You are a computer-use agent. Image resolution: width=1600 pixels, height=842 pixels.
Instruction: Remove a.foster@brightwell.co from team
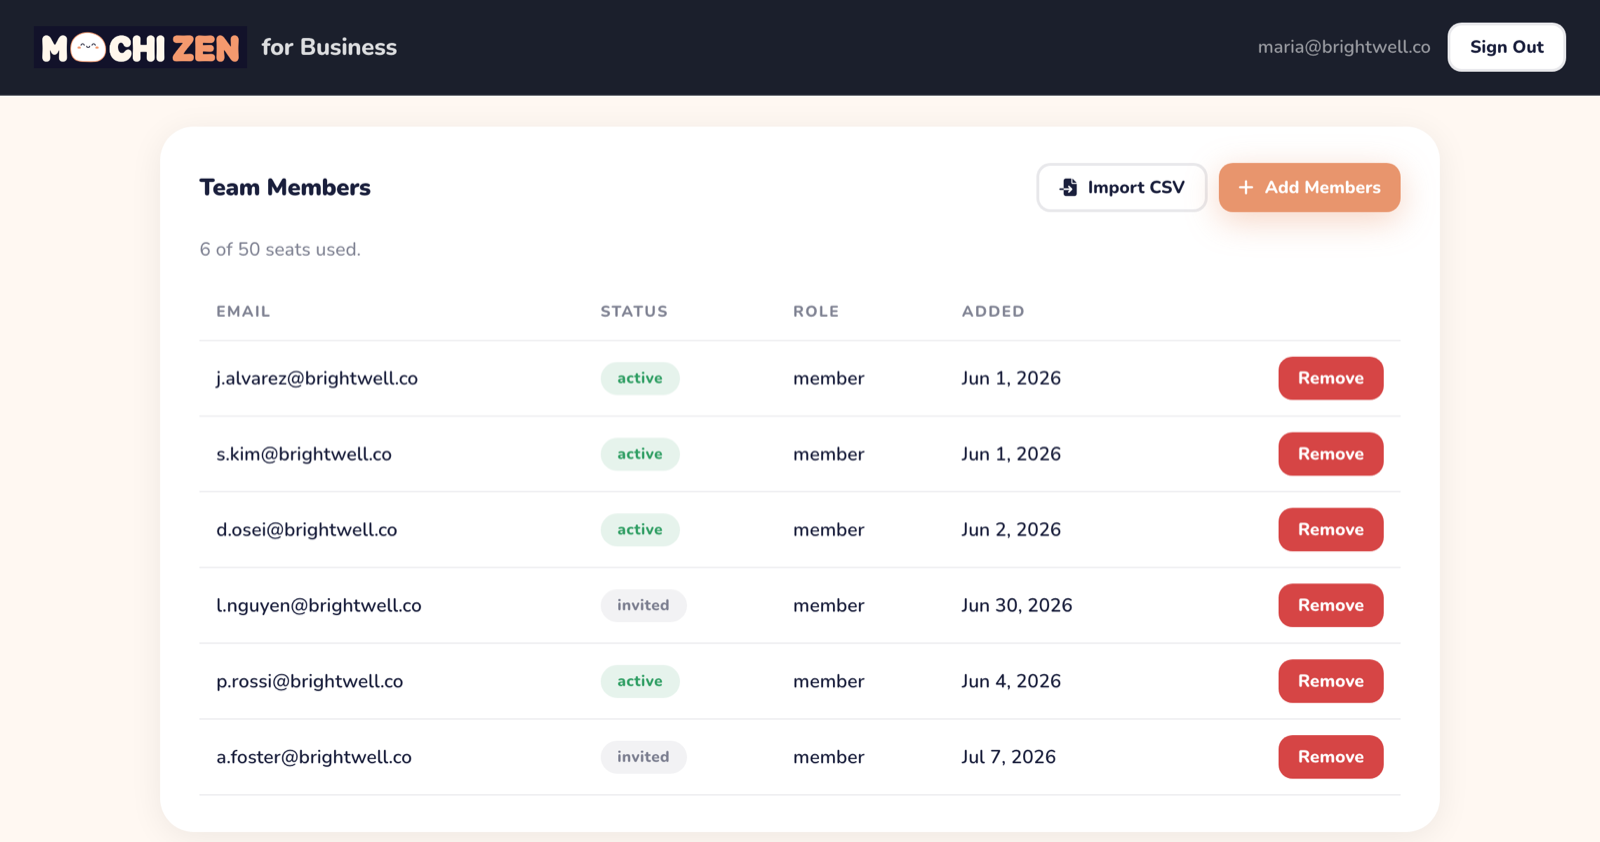click(1330, 757)
